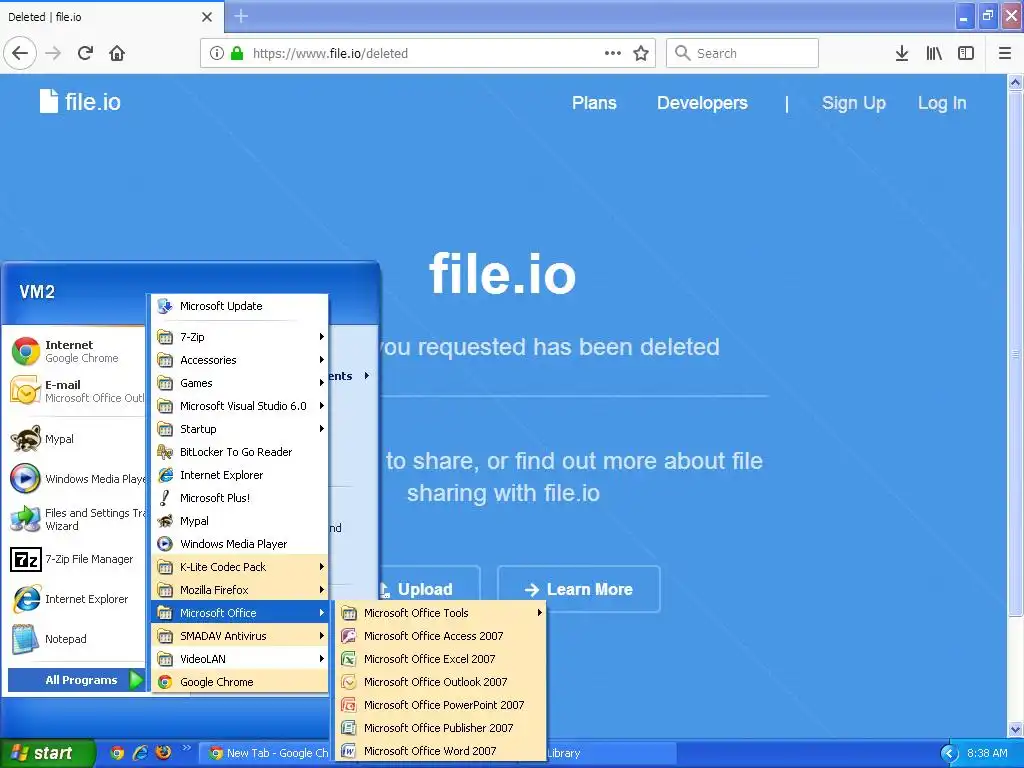Open the Firefox hamburger menu
Screen dimensions: 1024x768
click(x=1005, y=53)
